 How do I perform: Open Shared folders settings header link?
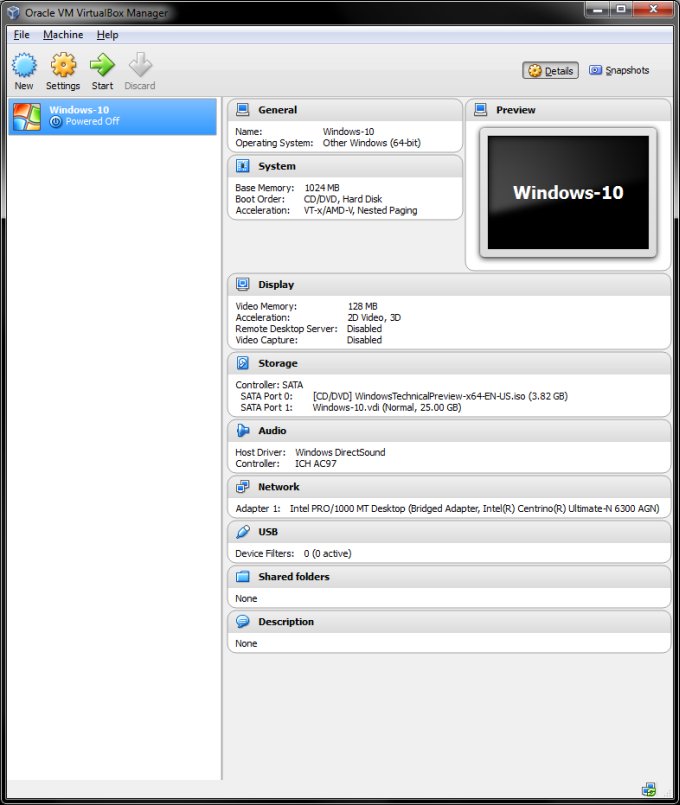pyautogui.click(x=294, y=577)
